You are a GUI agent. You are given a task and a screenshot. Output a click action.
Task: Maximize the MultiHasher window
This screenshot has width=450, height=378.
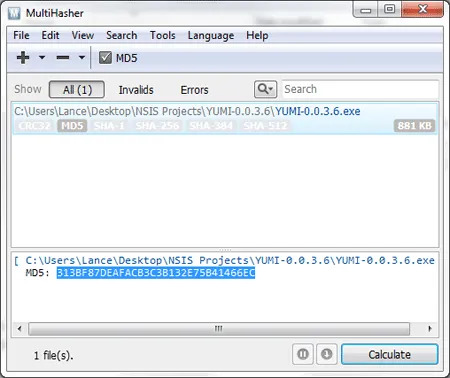pyautogui.click(x=389, y=9)
